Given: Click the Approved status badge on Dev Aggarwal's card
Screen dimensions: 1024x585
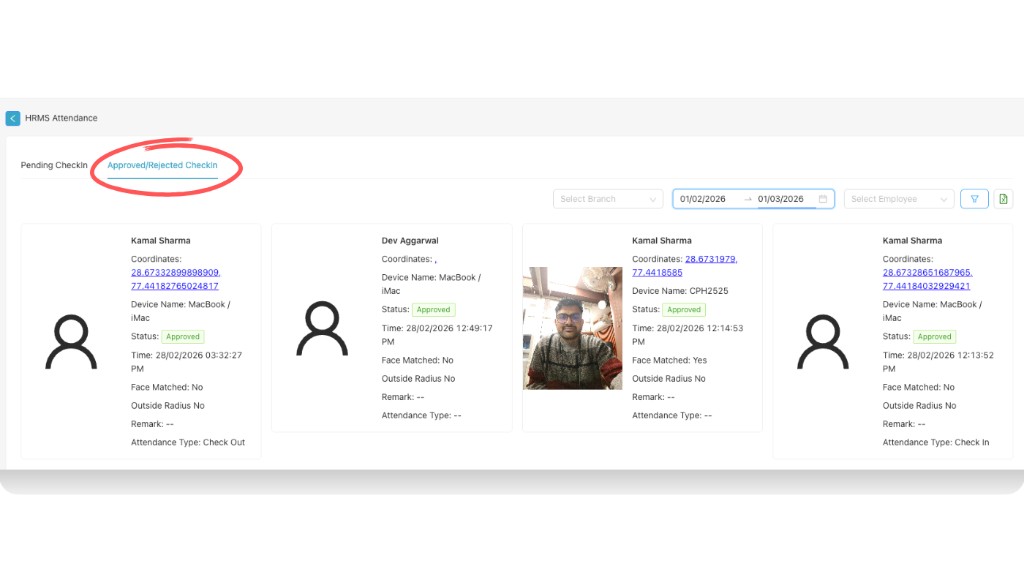Looking at the screenshot, I should [x=433, y=309].
